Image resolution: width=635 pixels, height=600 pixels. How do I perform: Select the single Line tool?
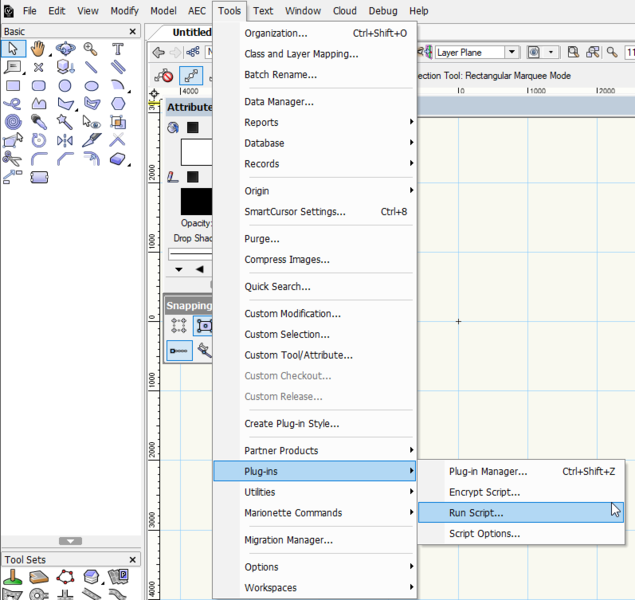tap(91, 67)
